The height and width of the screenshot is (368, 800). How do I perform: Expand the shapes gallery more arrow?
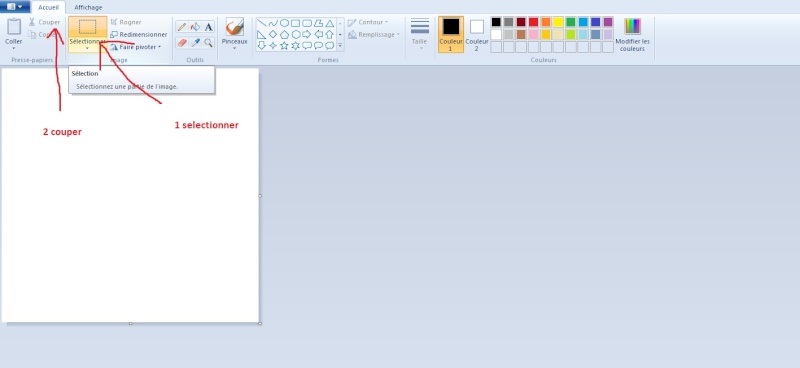[x=340, y=45]
